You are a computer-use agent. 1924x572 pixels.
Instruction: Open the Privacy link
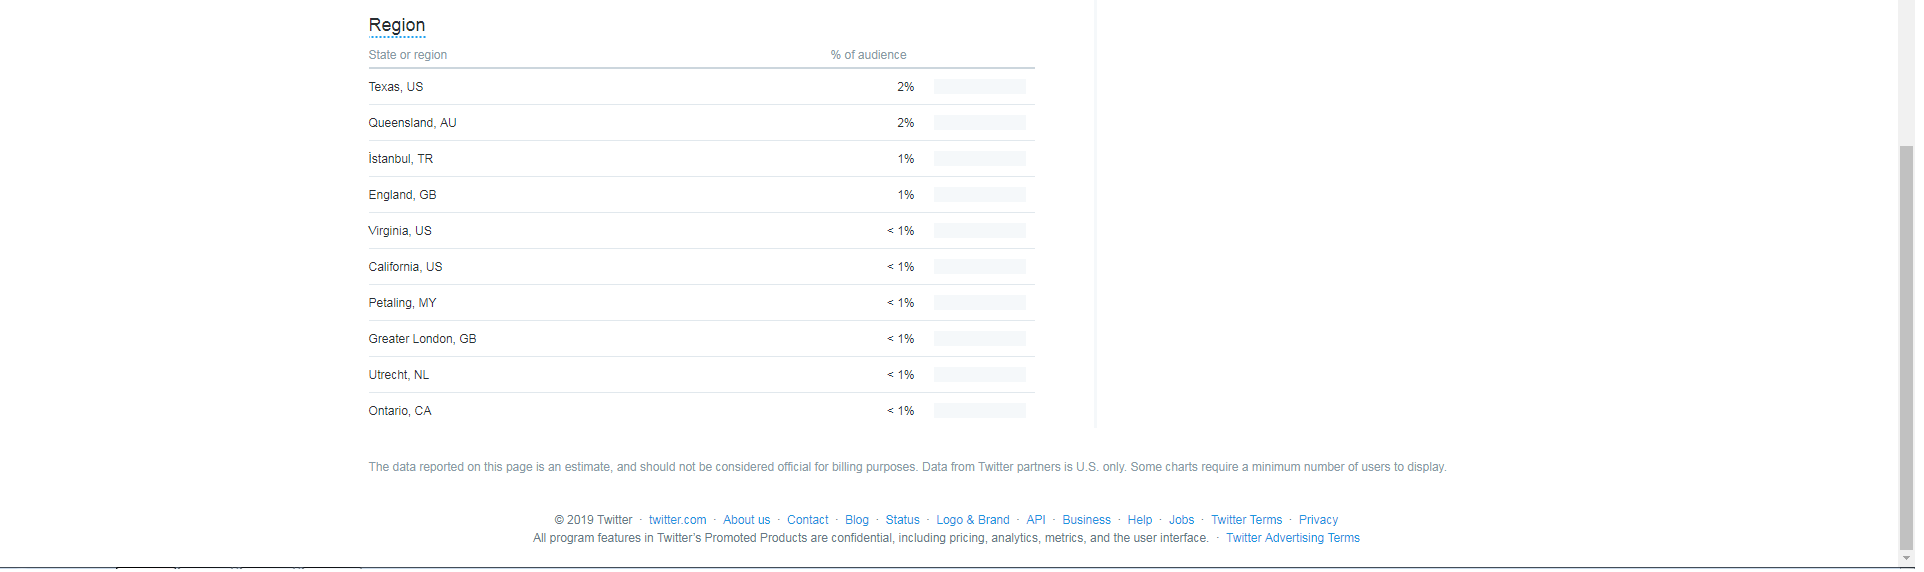coord(1318,520)
